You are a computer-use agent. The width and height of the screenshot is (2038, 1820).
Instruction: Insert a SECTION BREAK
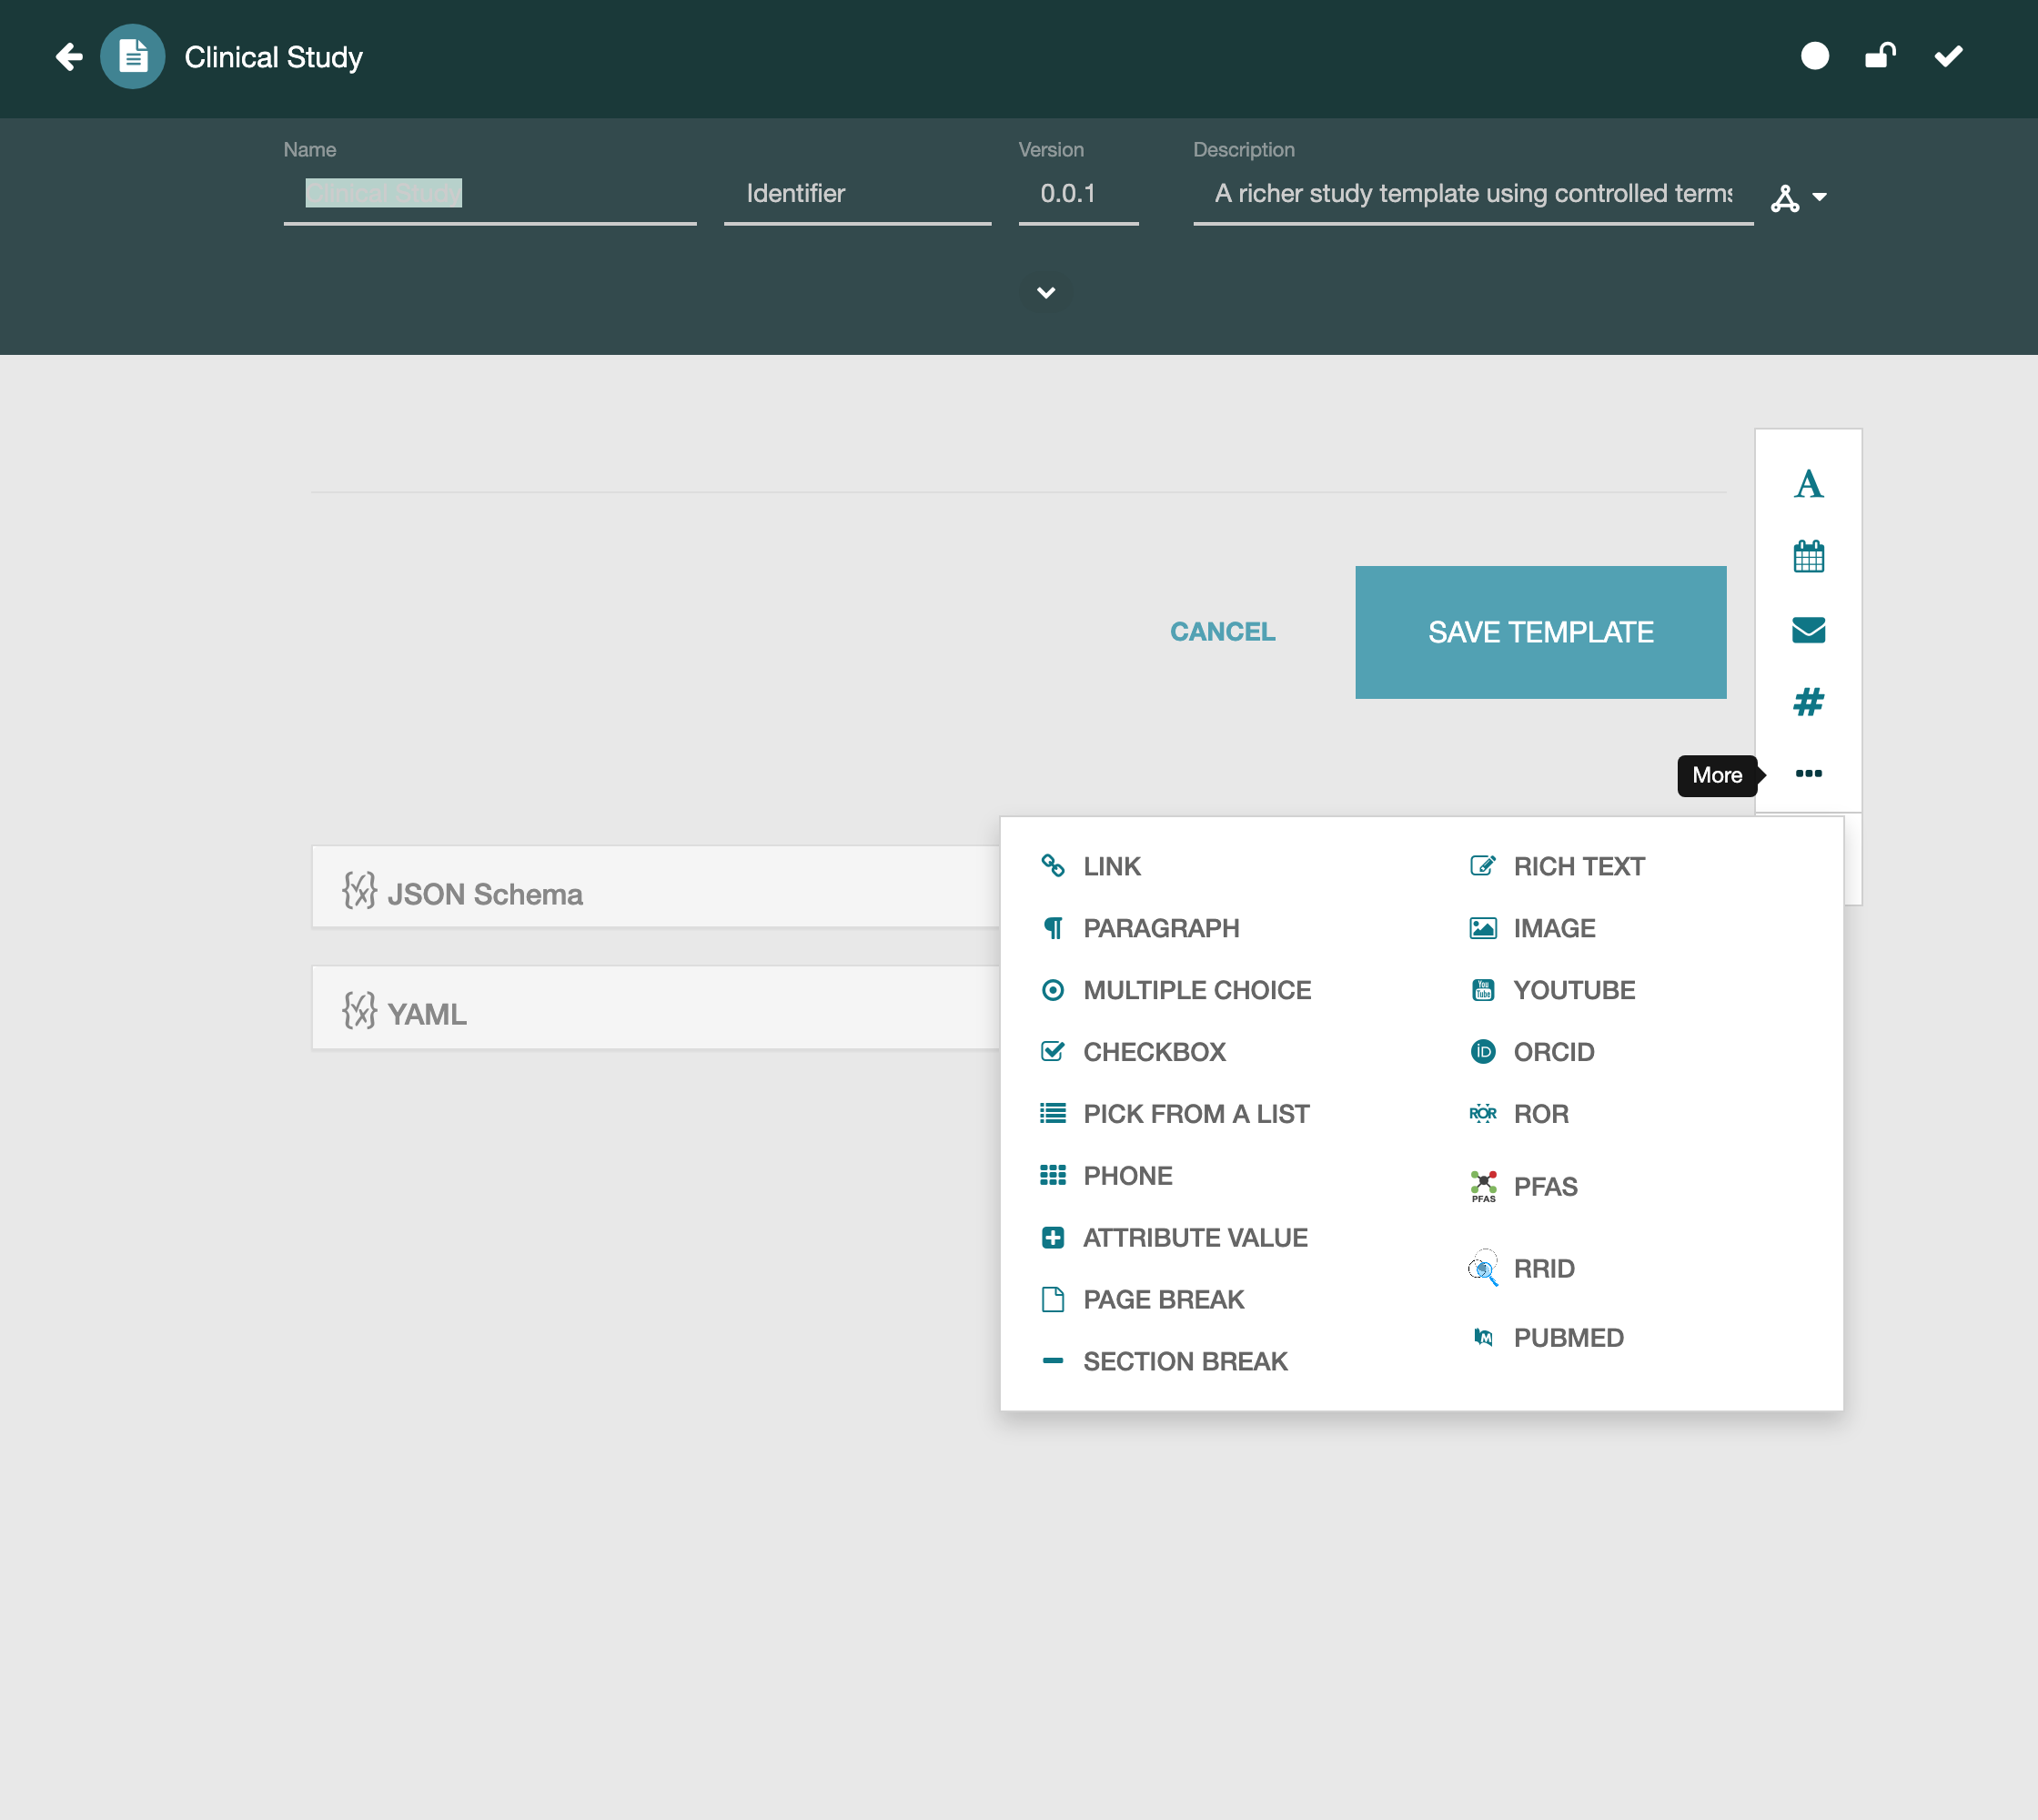coord(1164,1362)
